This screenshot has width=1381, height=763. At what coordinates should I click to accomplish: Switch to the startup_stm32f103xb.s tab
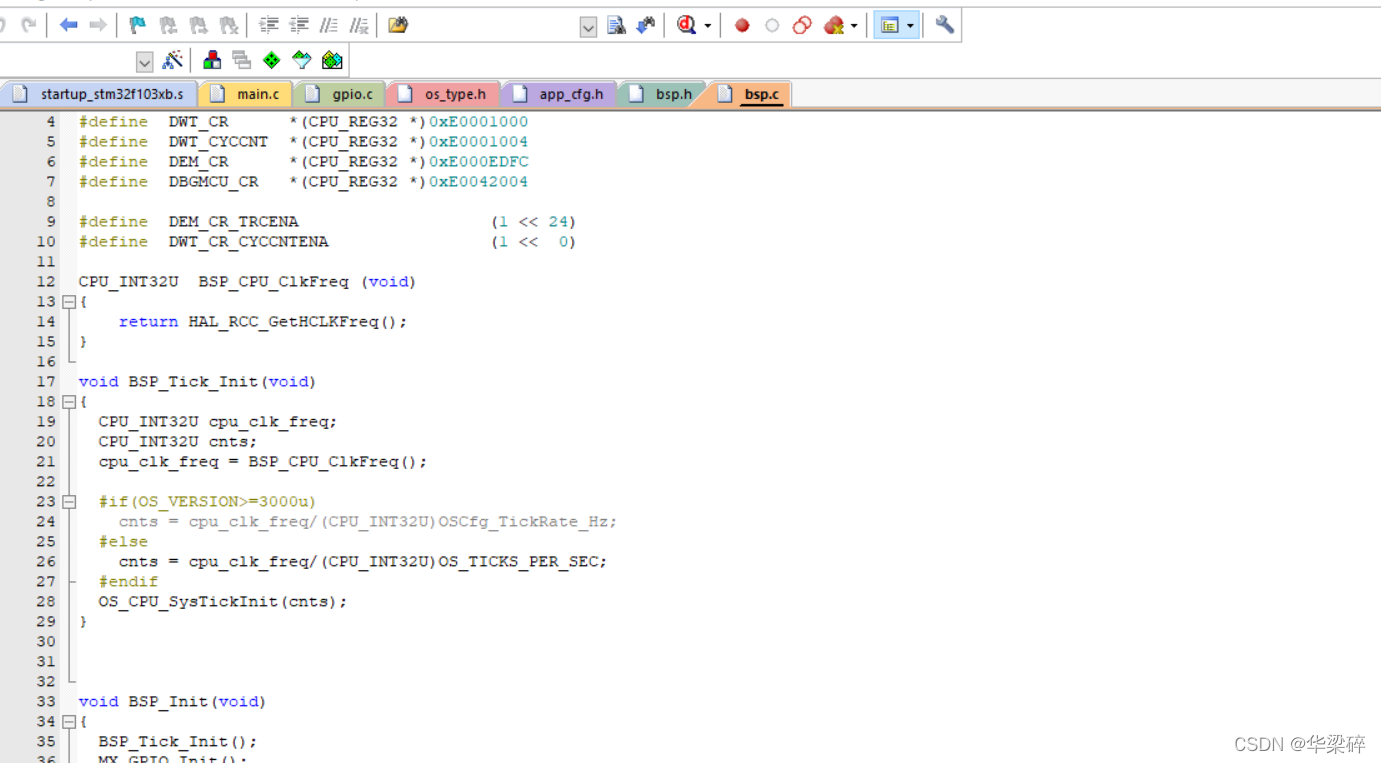tap(99, 94)
